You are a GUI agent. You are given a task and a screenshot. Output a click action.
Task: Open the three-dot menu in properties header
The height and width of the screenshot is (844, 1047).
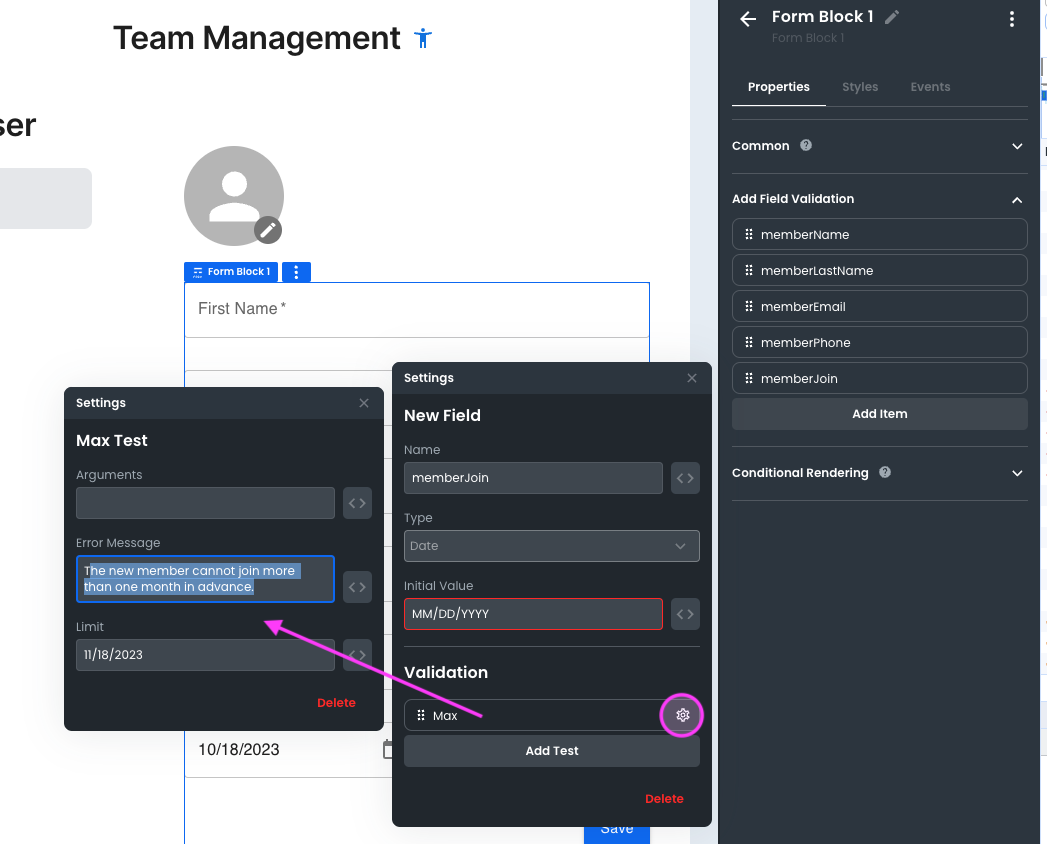coord(1012,19)
